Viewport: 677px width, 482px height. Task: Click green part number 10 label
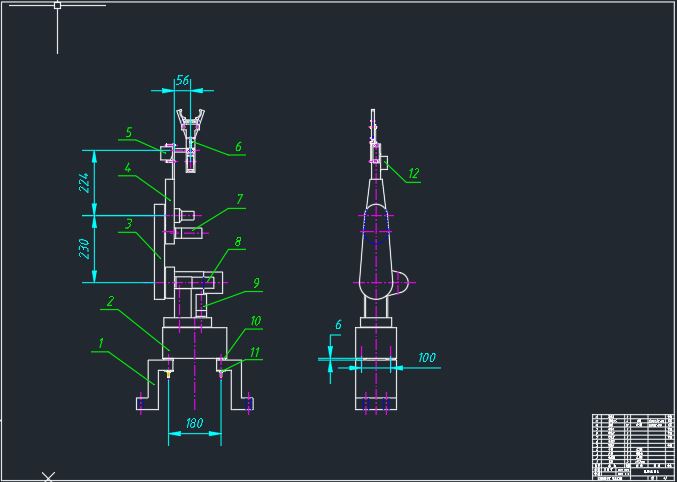[256, 321]
